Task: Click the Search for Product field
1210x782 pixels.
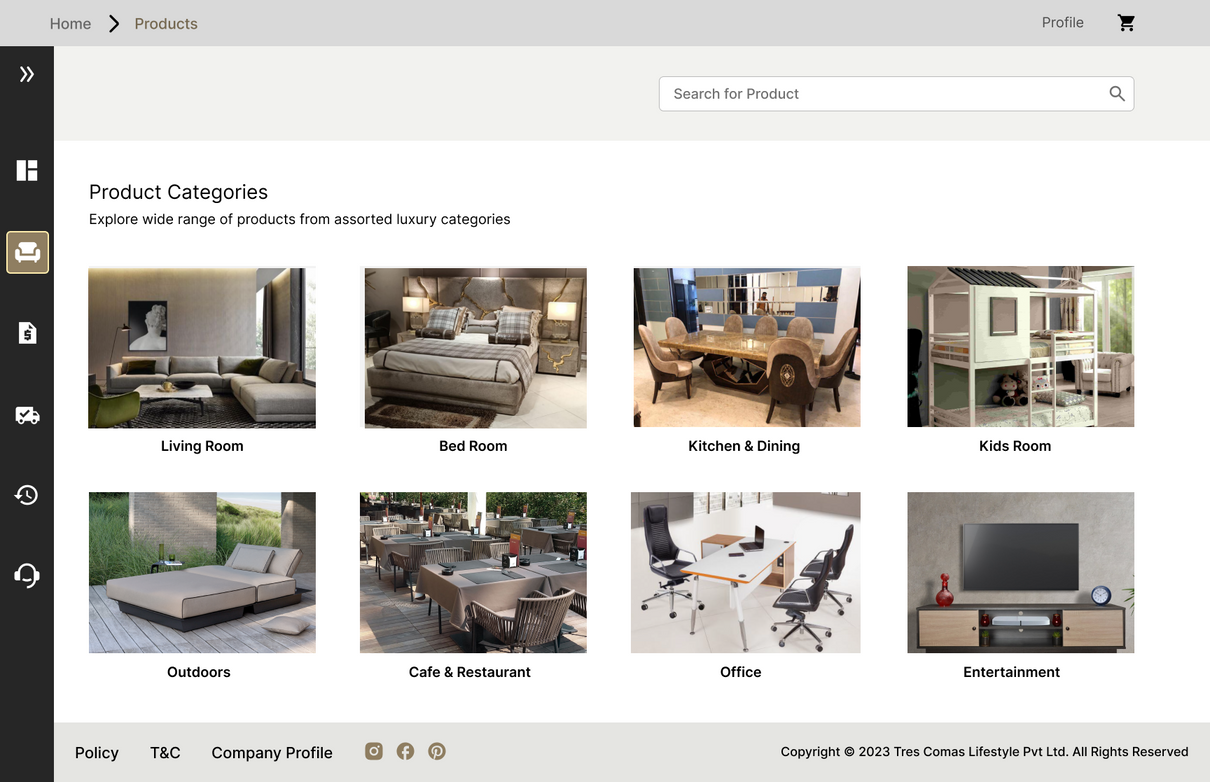Action: (880, 94)
